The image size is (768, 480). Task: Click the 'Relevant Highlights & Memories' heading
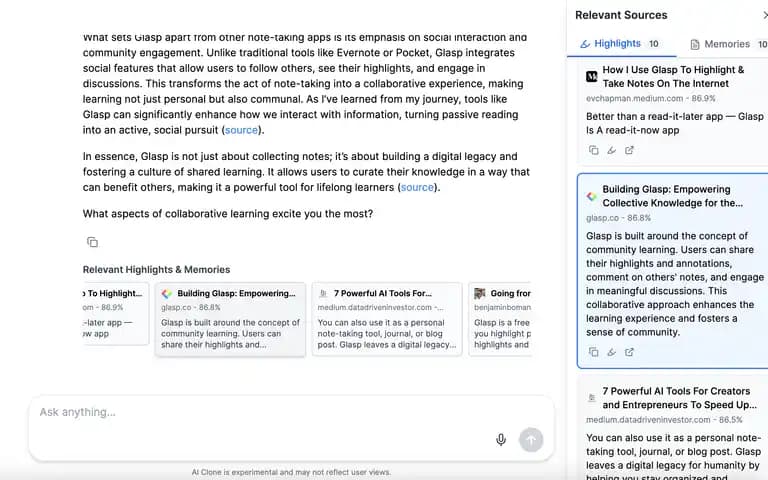[x=156, y=270]
